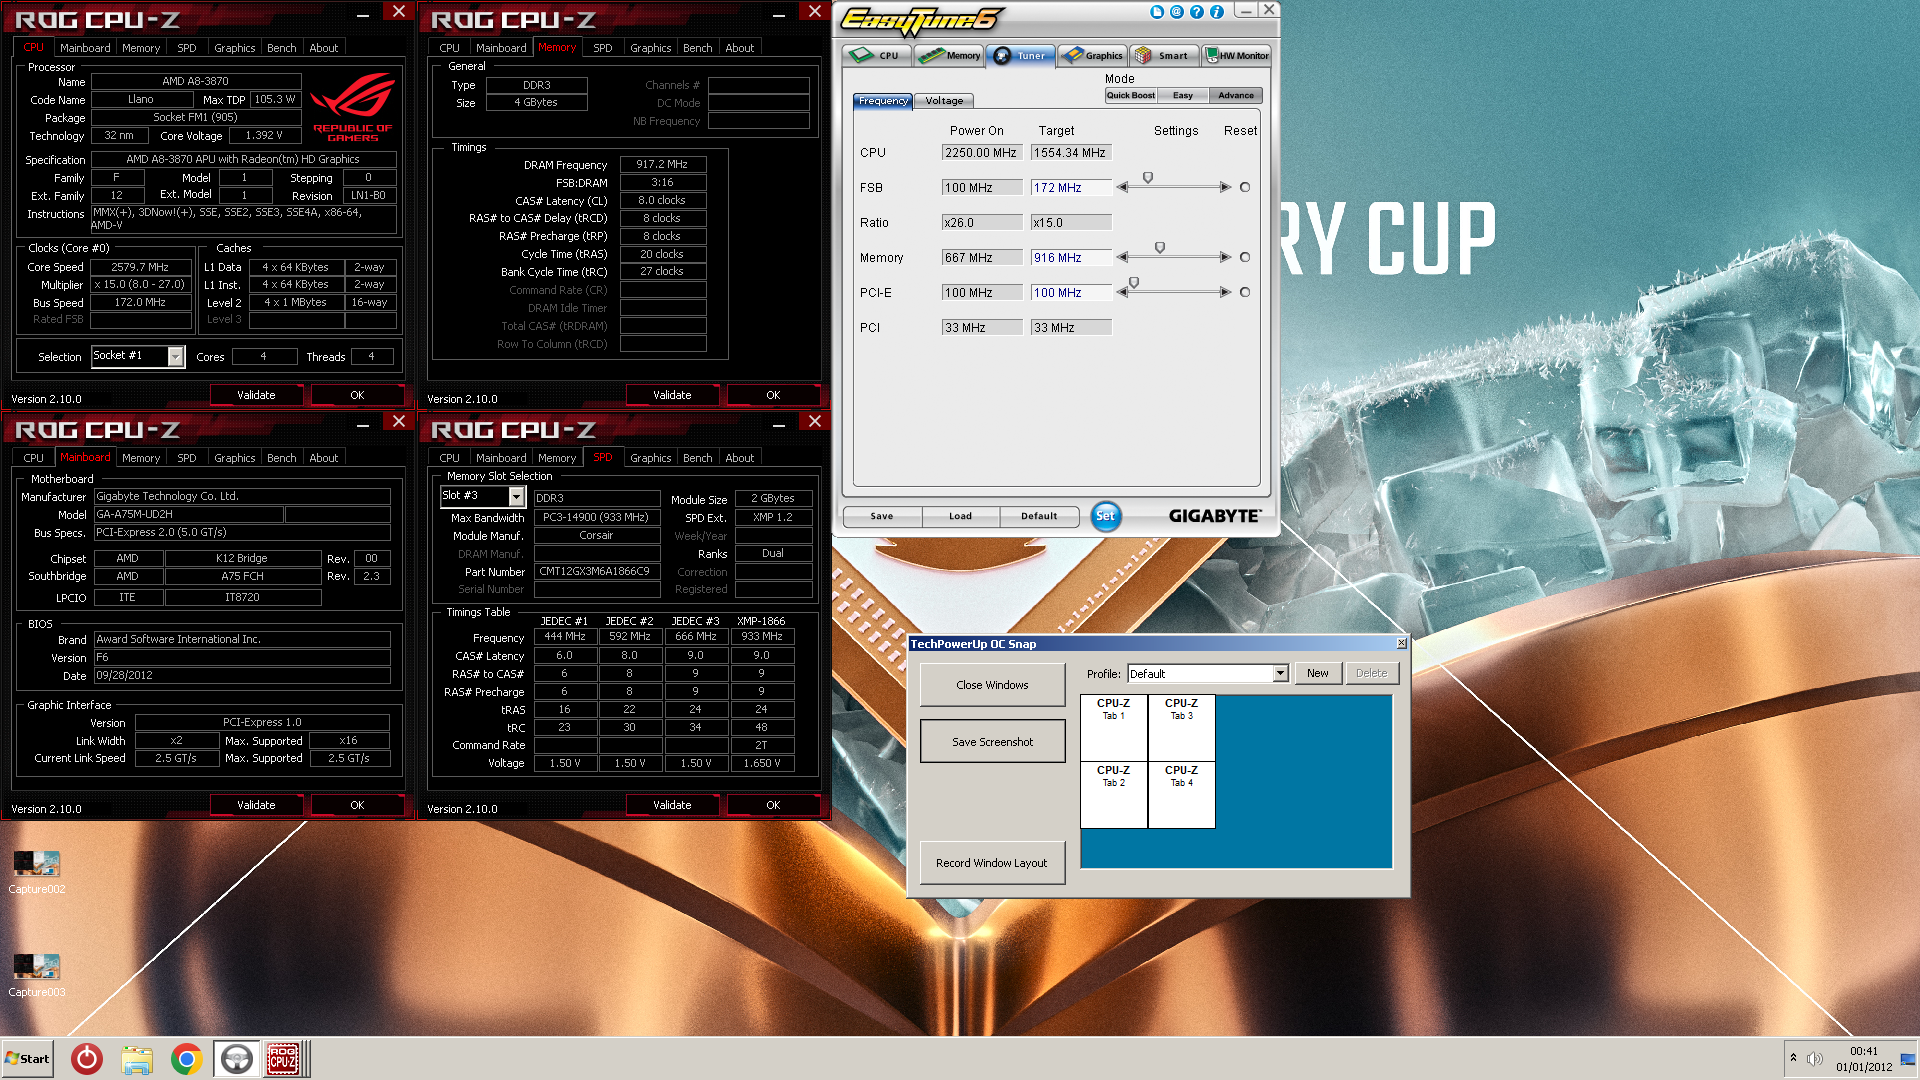Decrease FSB with left arrow
The height and width of the screenshot is (1080, 1920).
pos(1122,187)
